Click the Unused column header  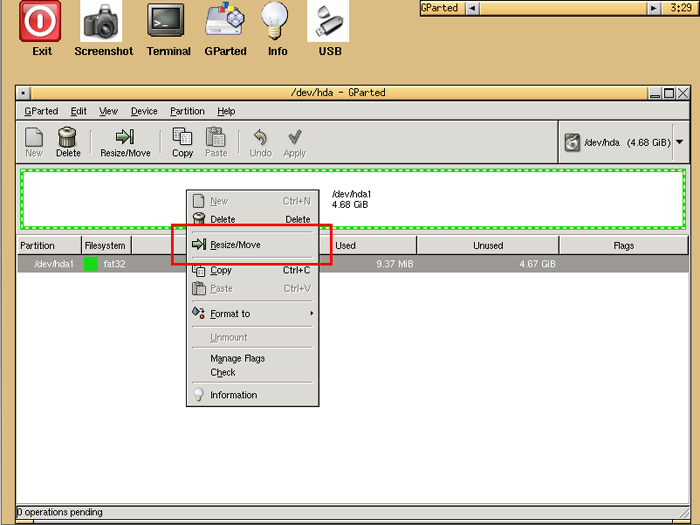click(x=488, y=246)
